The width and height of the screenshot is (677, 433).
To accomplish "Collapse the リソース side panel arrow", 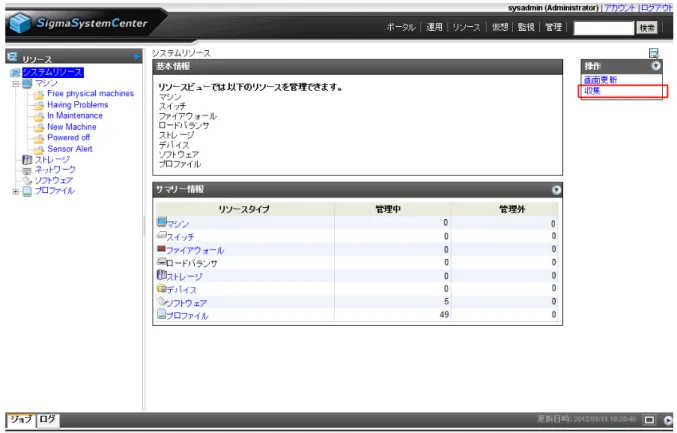I will (137, 57).
